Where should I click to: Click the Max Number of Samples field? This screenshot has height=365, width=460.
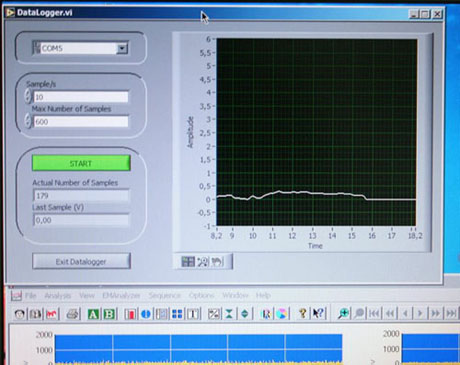81,121
